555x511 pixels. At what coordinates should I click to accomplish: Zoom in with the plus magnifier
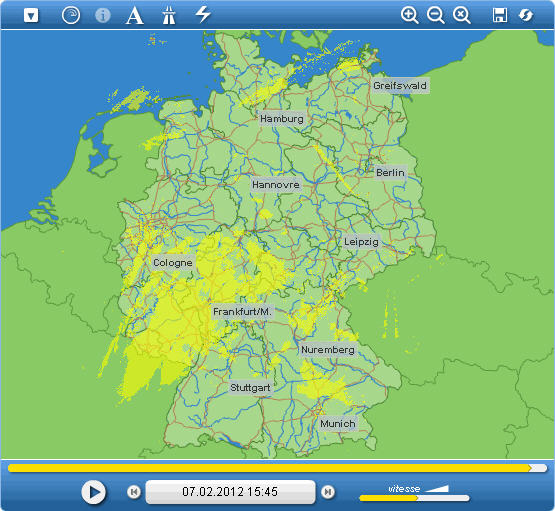410,16
